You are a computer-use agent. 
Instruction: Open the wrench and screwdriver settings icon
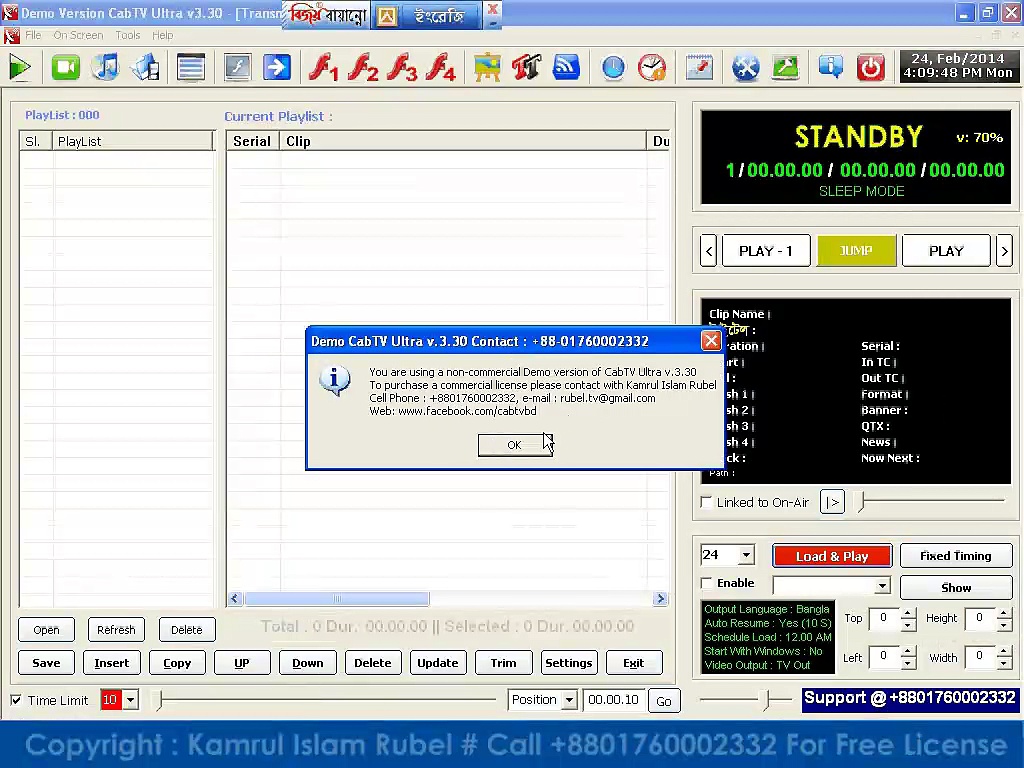point(746,67)
